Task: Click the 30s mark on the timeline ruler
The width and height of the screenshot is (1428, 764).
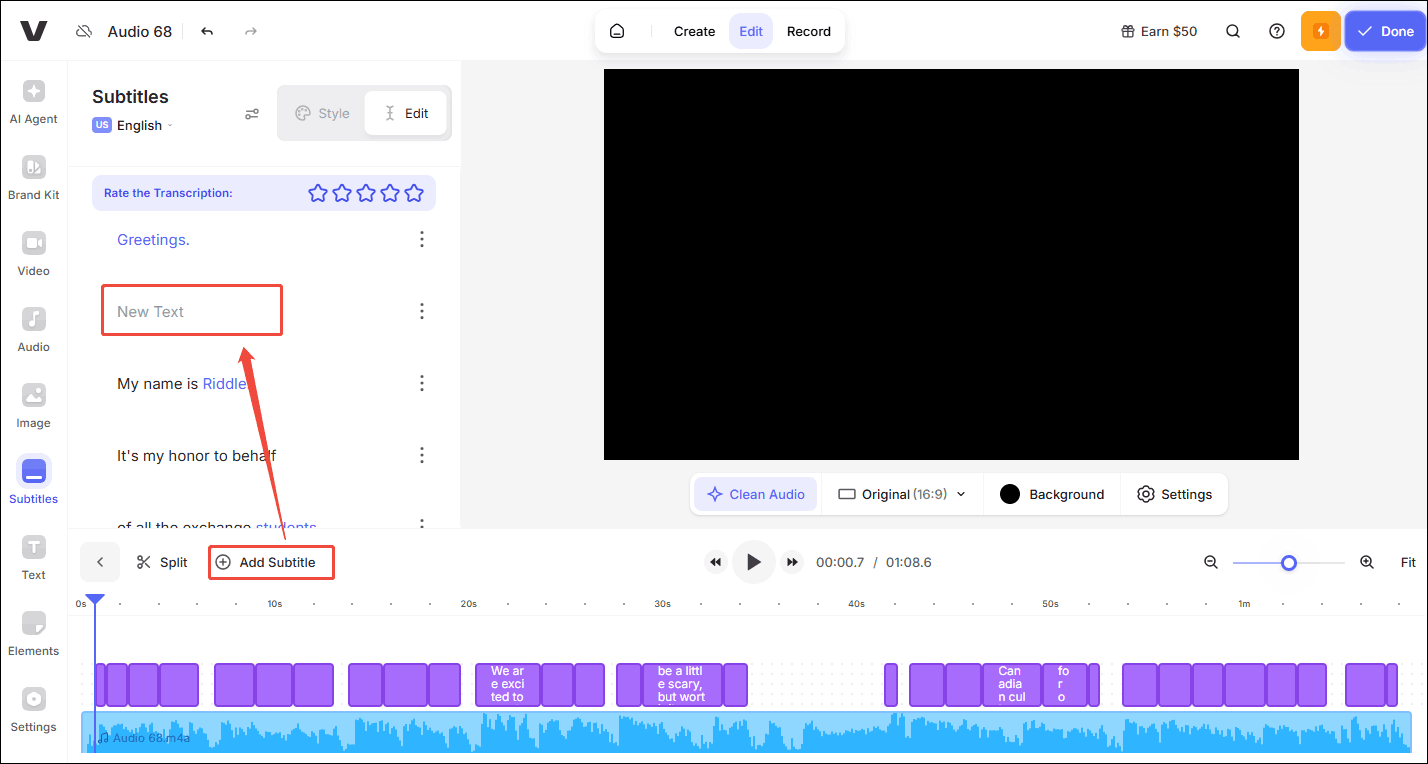Action: click(x=662, y=604)
